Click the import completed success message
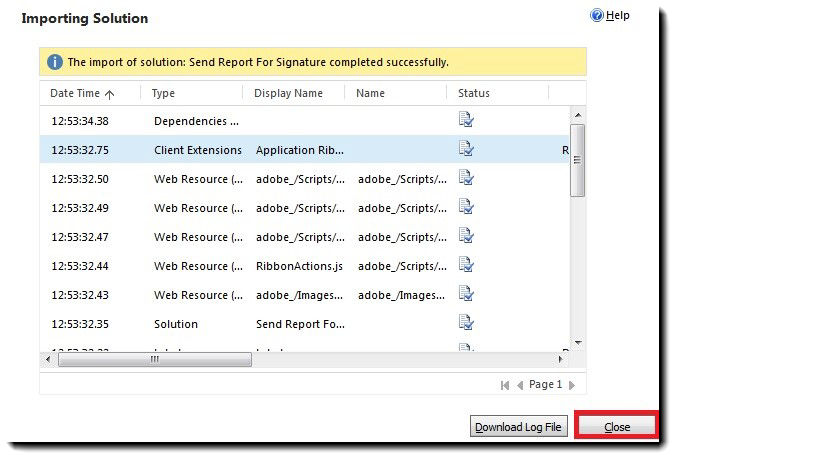Screen dimensions: 830x455 click(258, 62)
